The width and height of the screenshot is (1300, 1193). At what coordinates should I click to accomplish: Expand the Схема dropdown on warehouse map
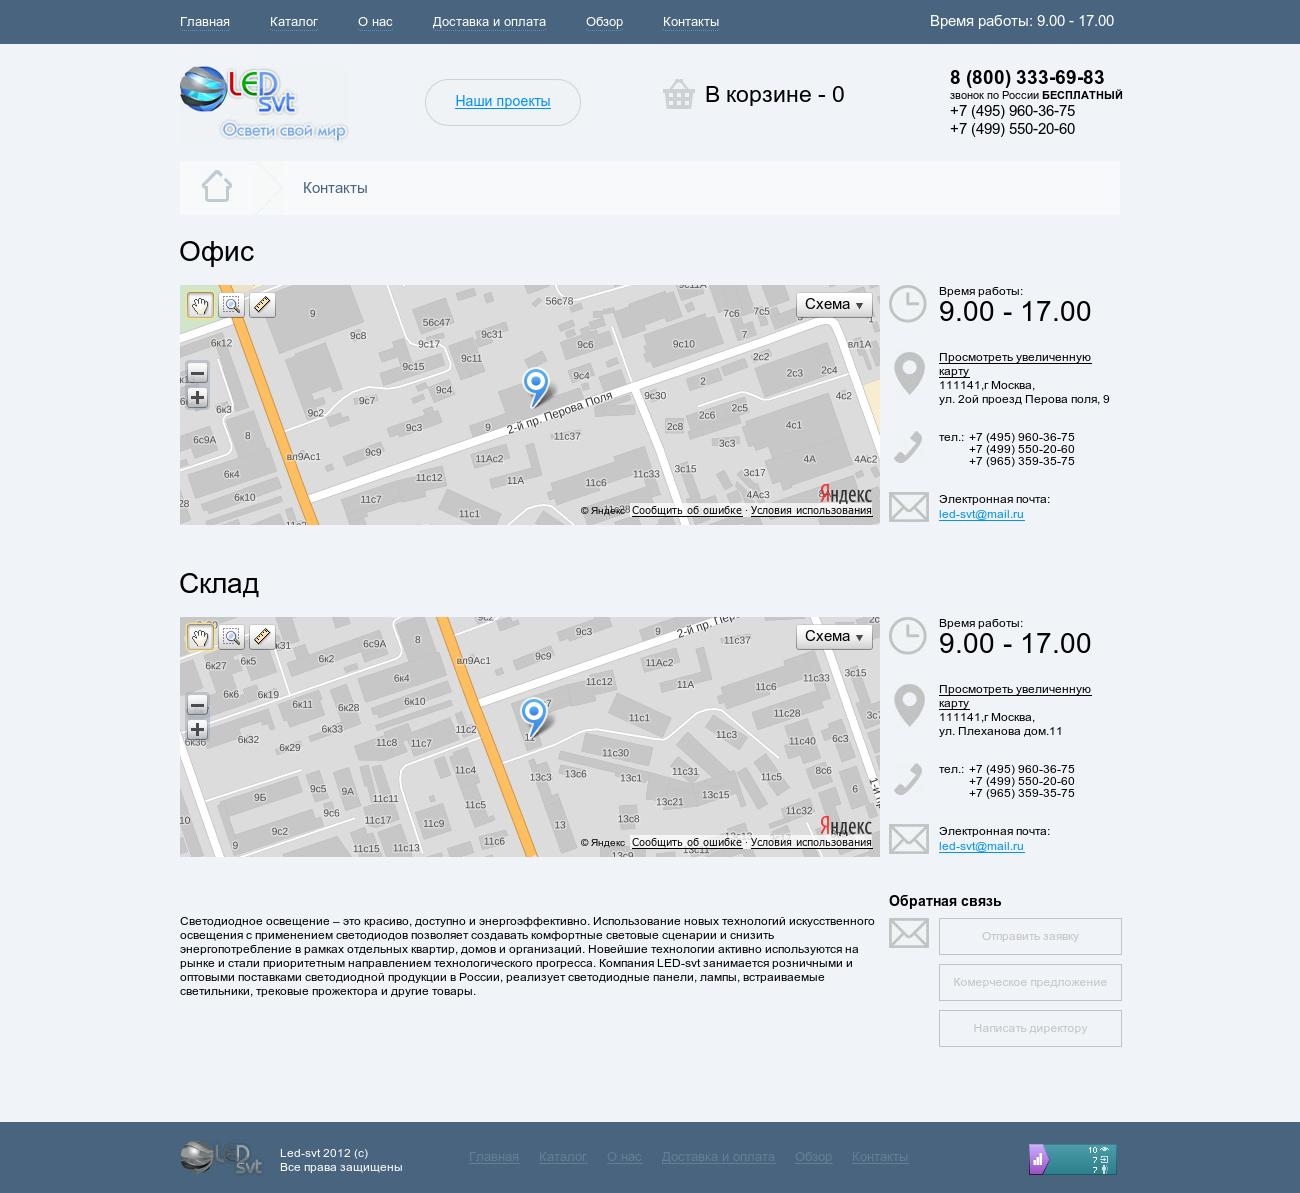(x=834, y=637)
